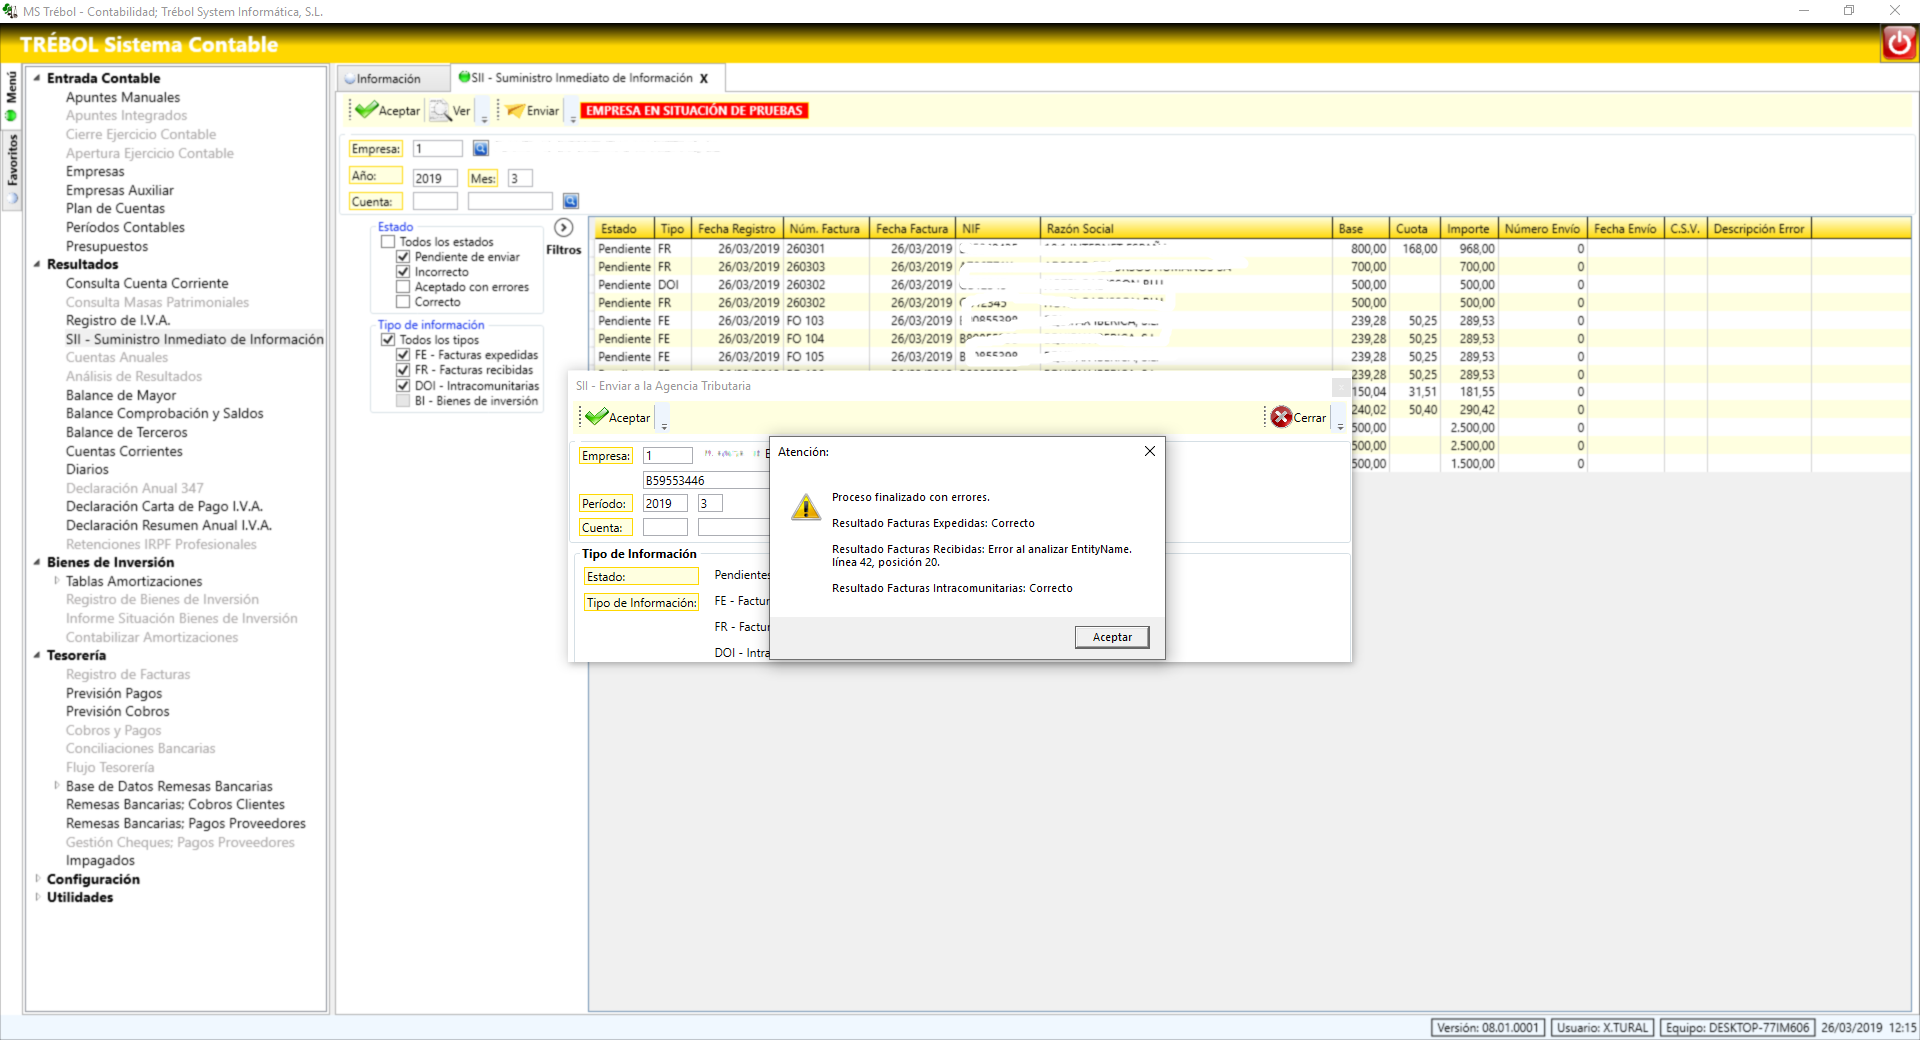Collapse the Entrada Contable tree section
Viewport: 1920px width, 1040px height.
pyautogui.click(x=37, y=78)
